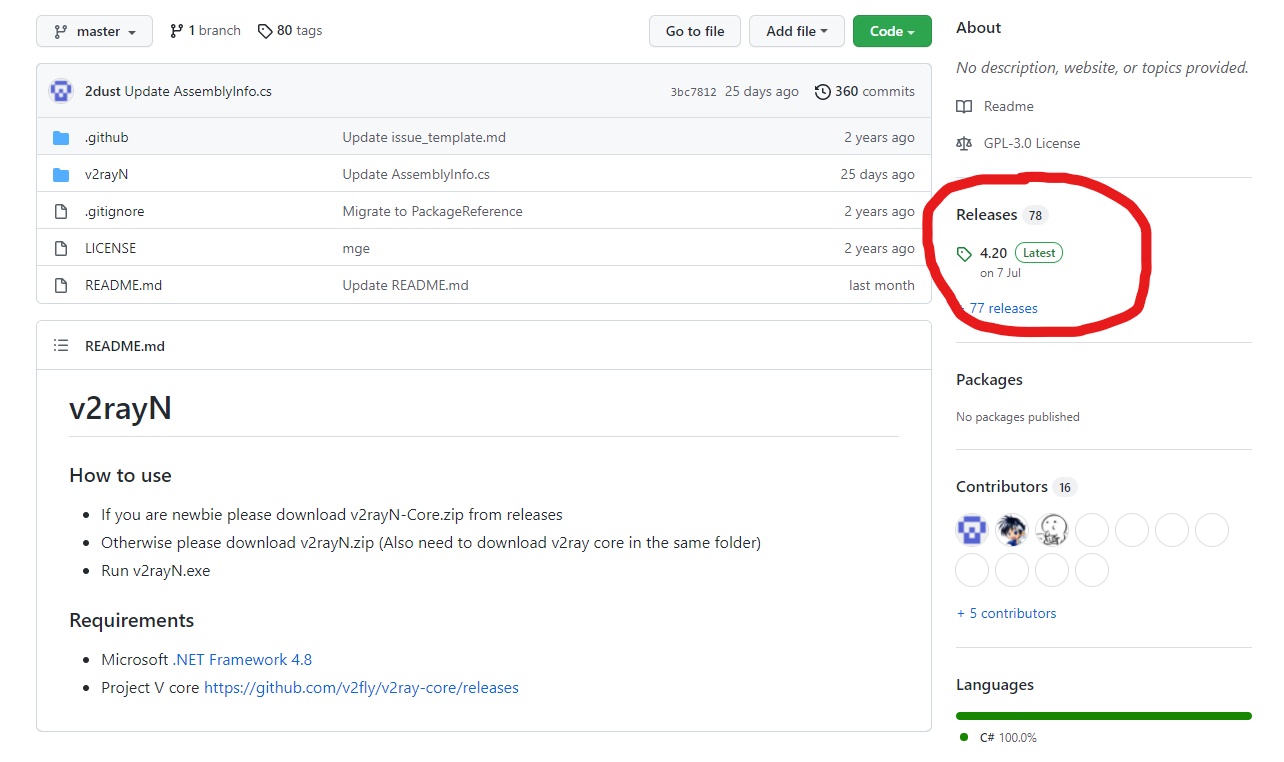This screenshot has height=762, width=1284.
Task: Click the 2dust author avatar
Action: (x=61, y=91)
